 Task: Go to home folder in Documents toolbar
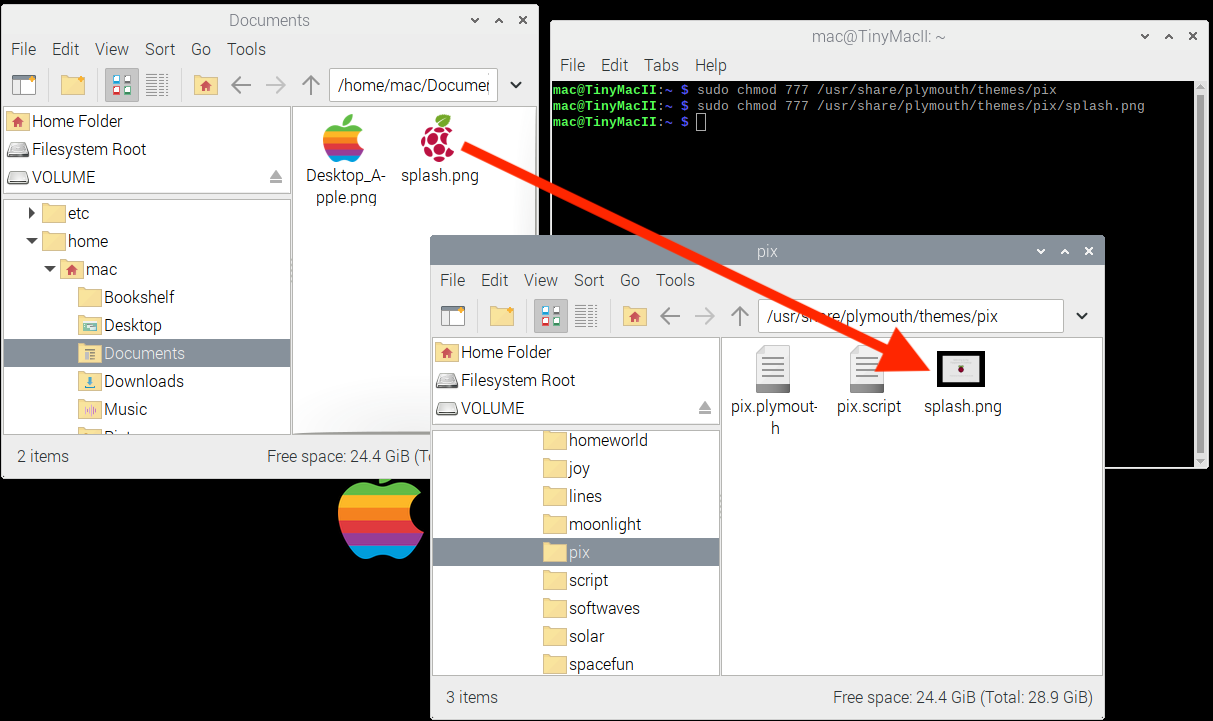(x=205, y=85)
